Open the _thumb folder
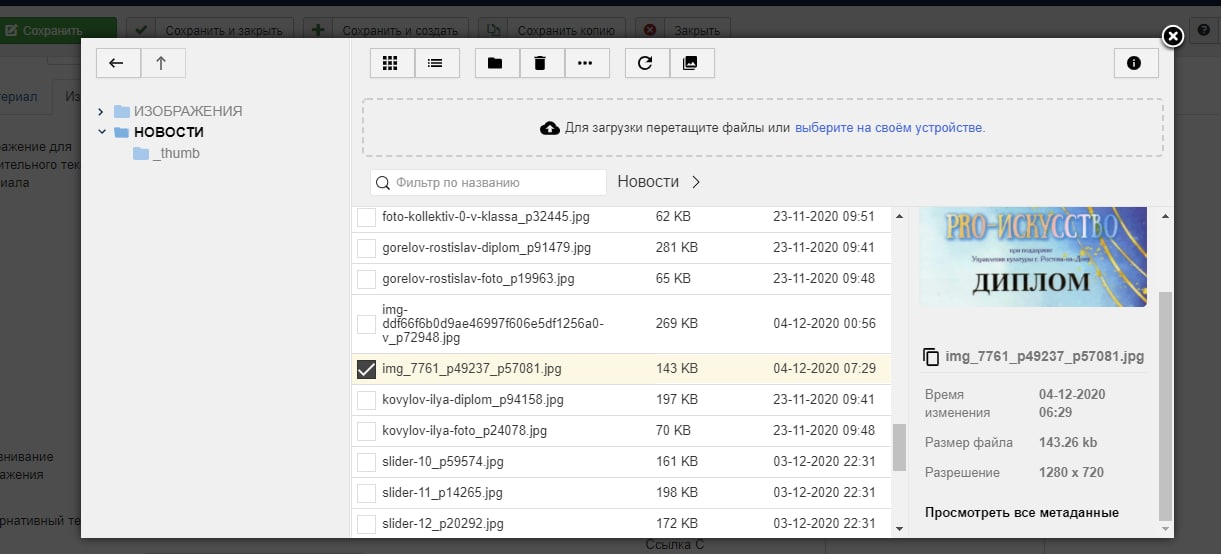Image resolution: width=1221 pixels, height=554 pixels. [176, 153]
